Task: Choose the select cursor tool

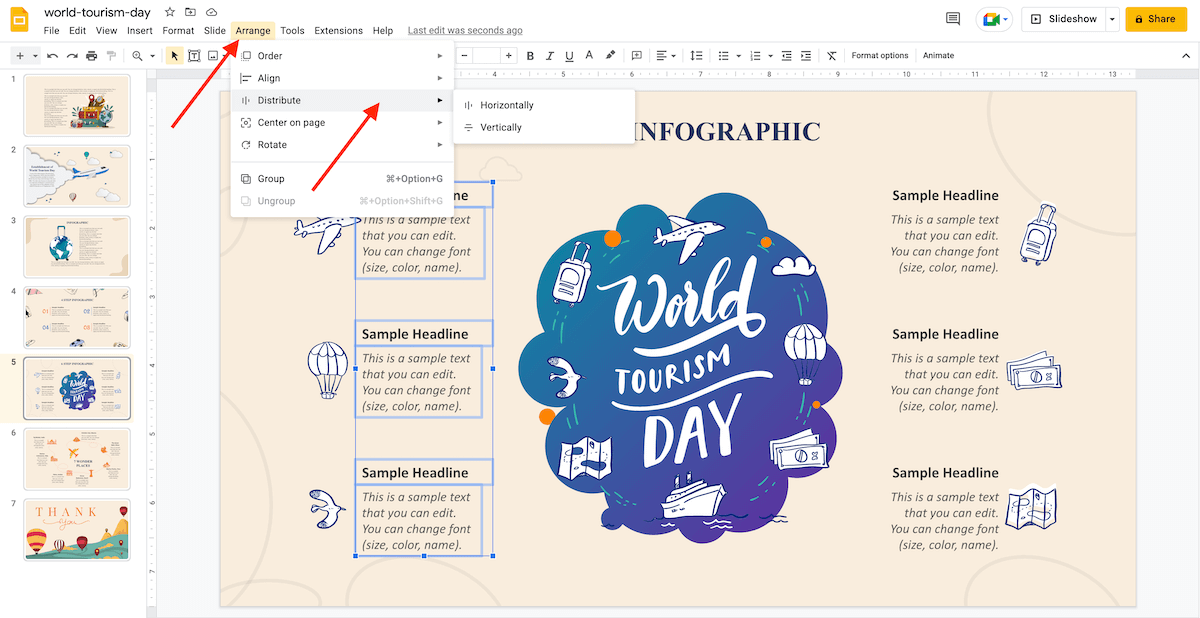Action: 175,56
